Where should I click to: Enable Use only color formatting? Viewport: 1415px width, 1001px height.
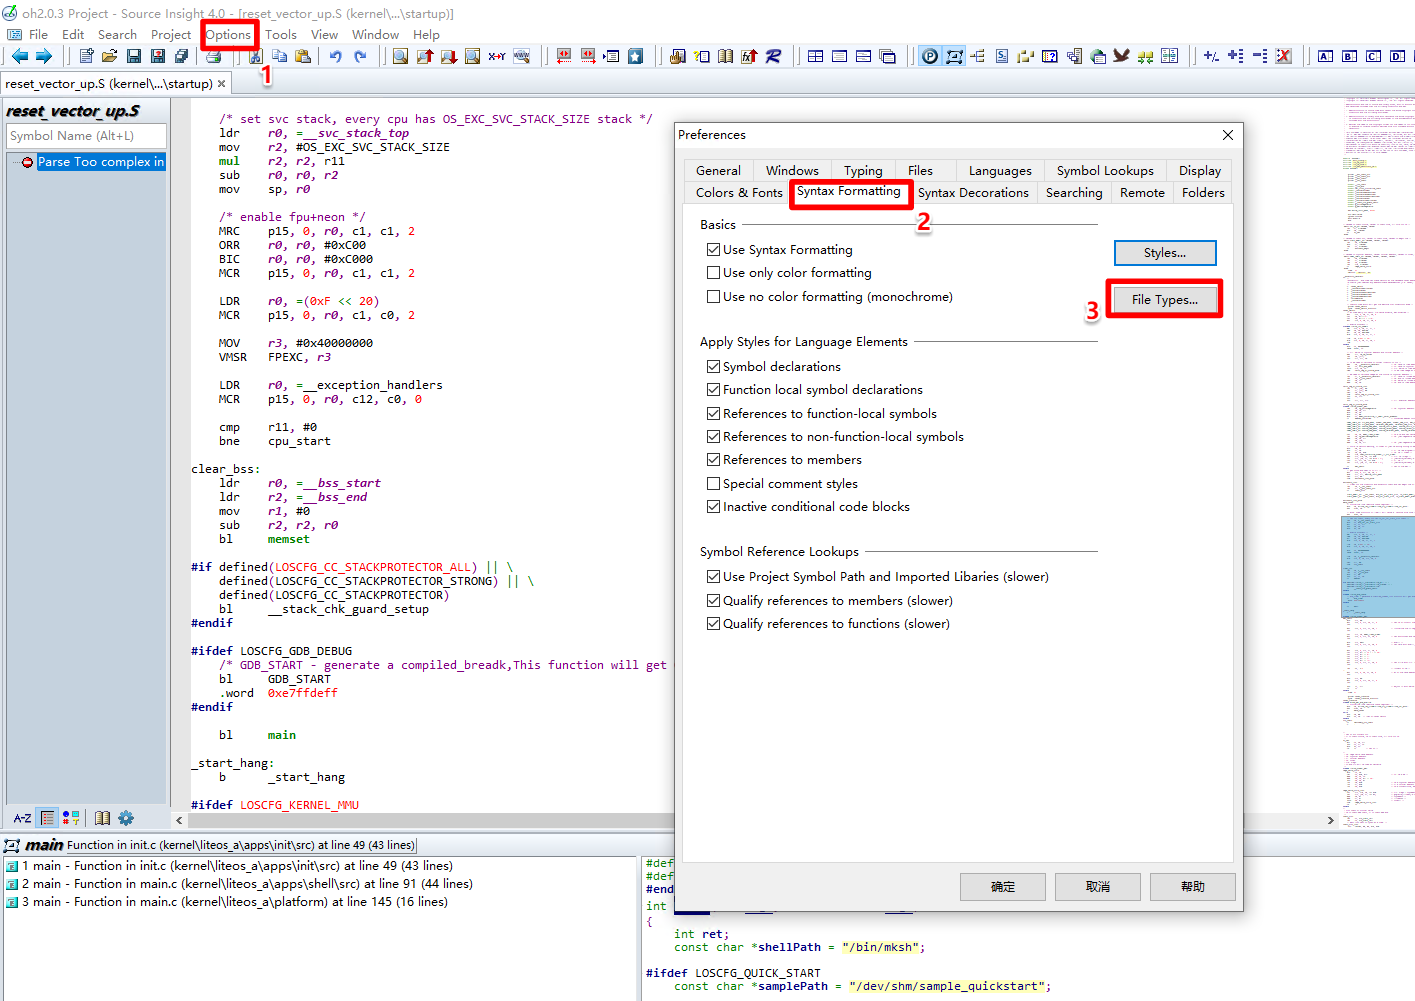(x=713, y=273)
